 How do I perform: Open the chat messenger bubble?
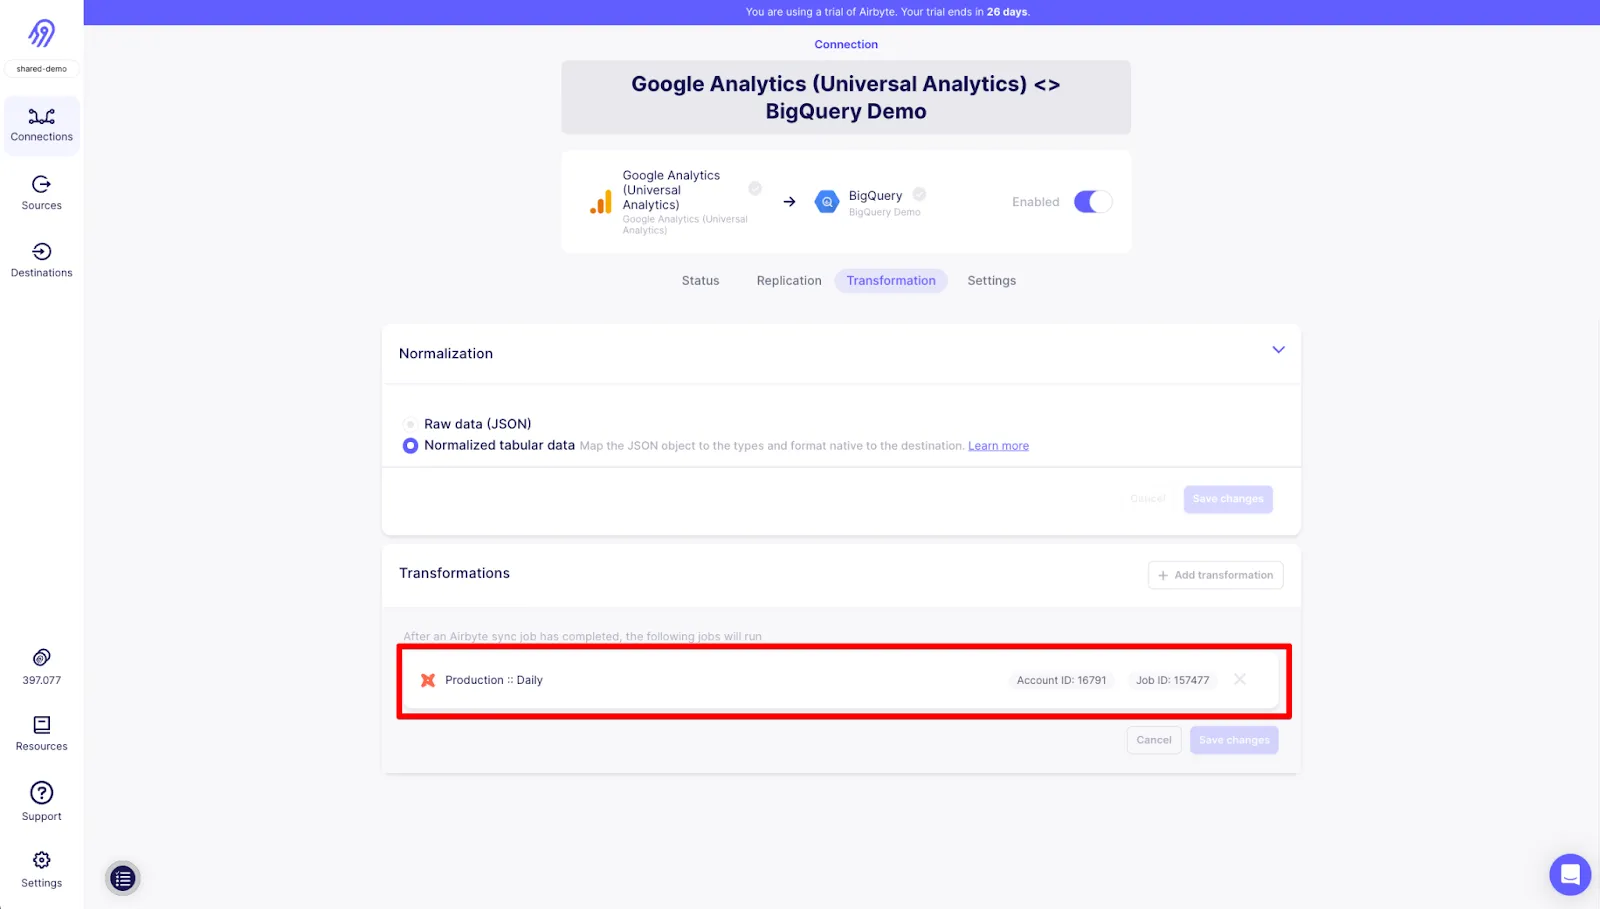tap(1570, 875)
